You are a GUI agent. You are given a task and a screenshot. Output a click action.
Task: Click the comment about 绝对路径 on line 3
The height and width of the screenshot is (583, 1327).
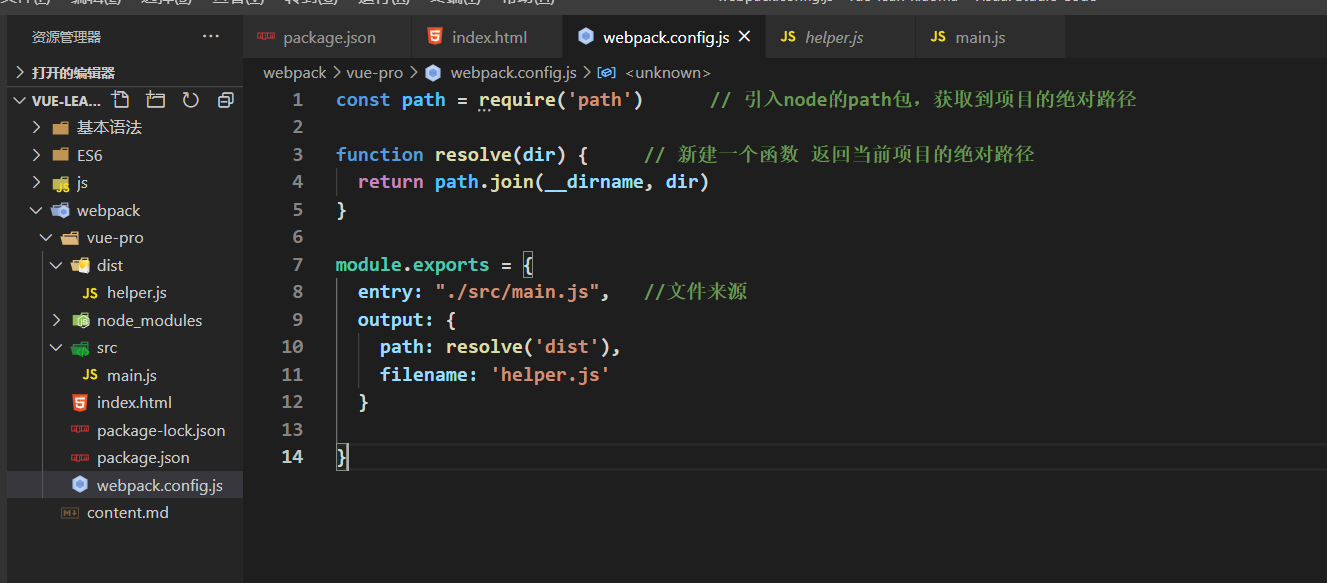click(839, 155)
